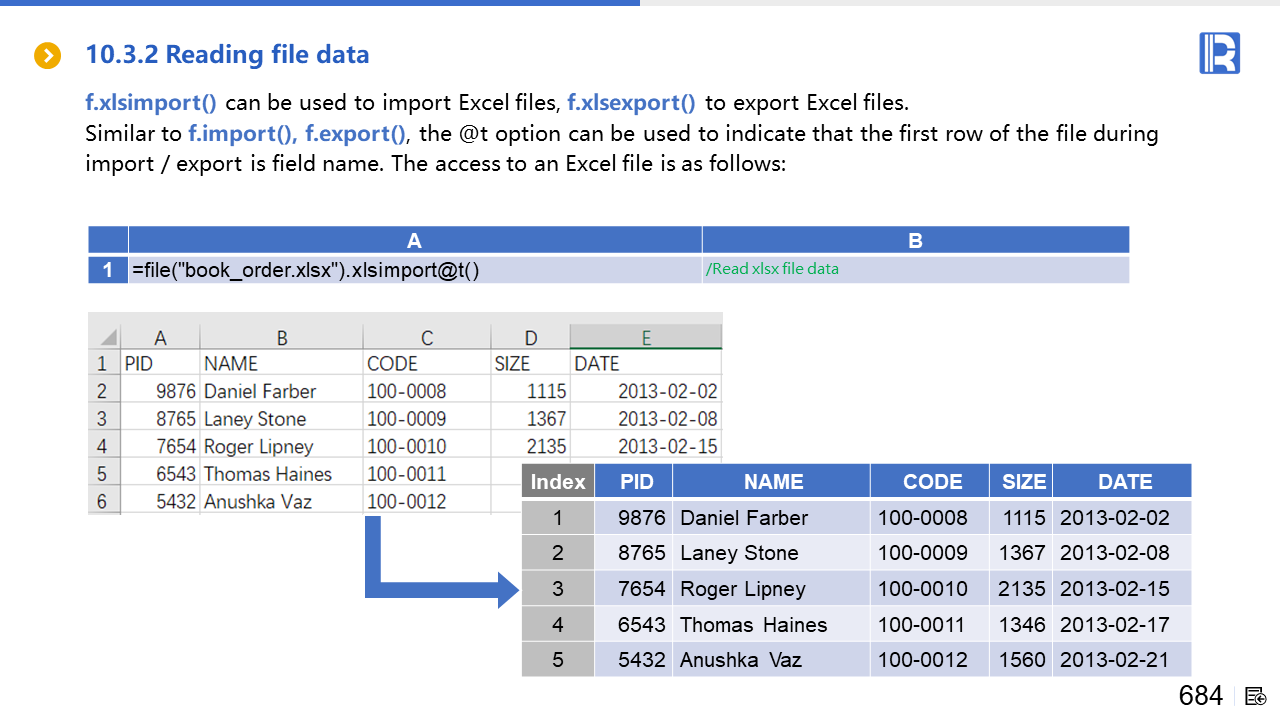Click the DATE header in result table
The width and height of the screenshot is (1280, 720).
click(1124, 482)
